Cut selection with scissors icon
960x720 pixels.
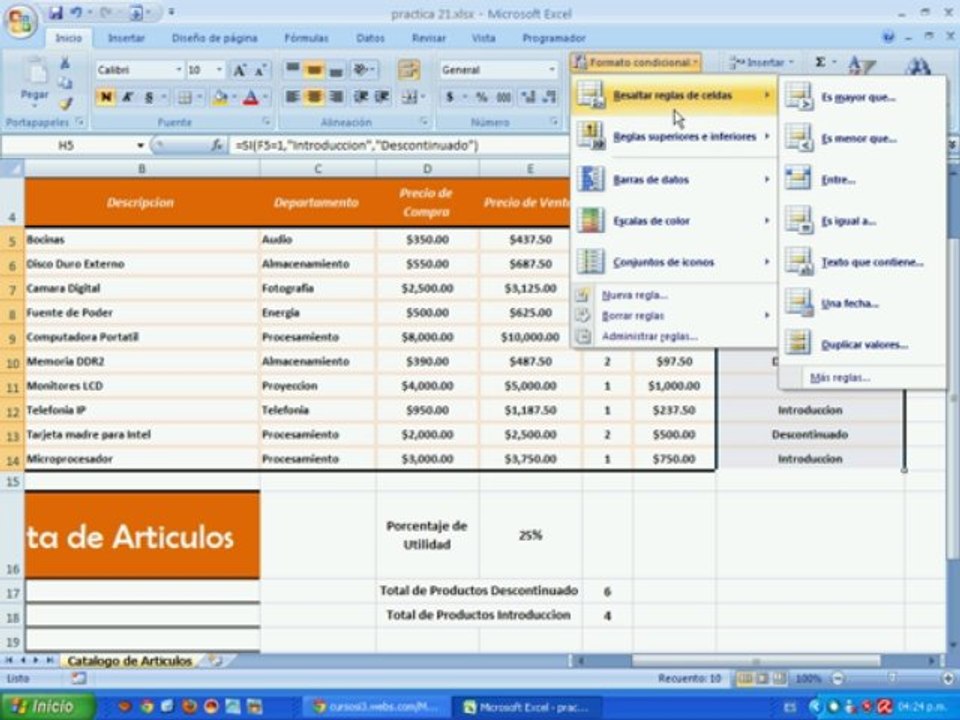65,63
